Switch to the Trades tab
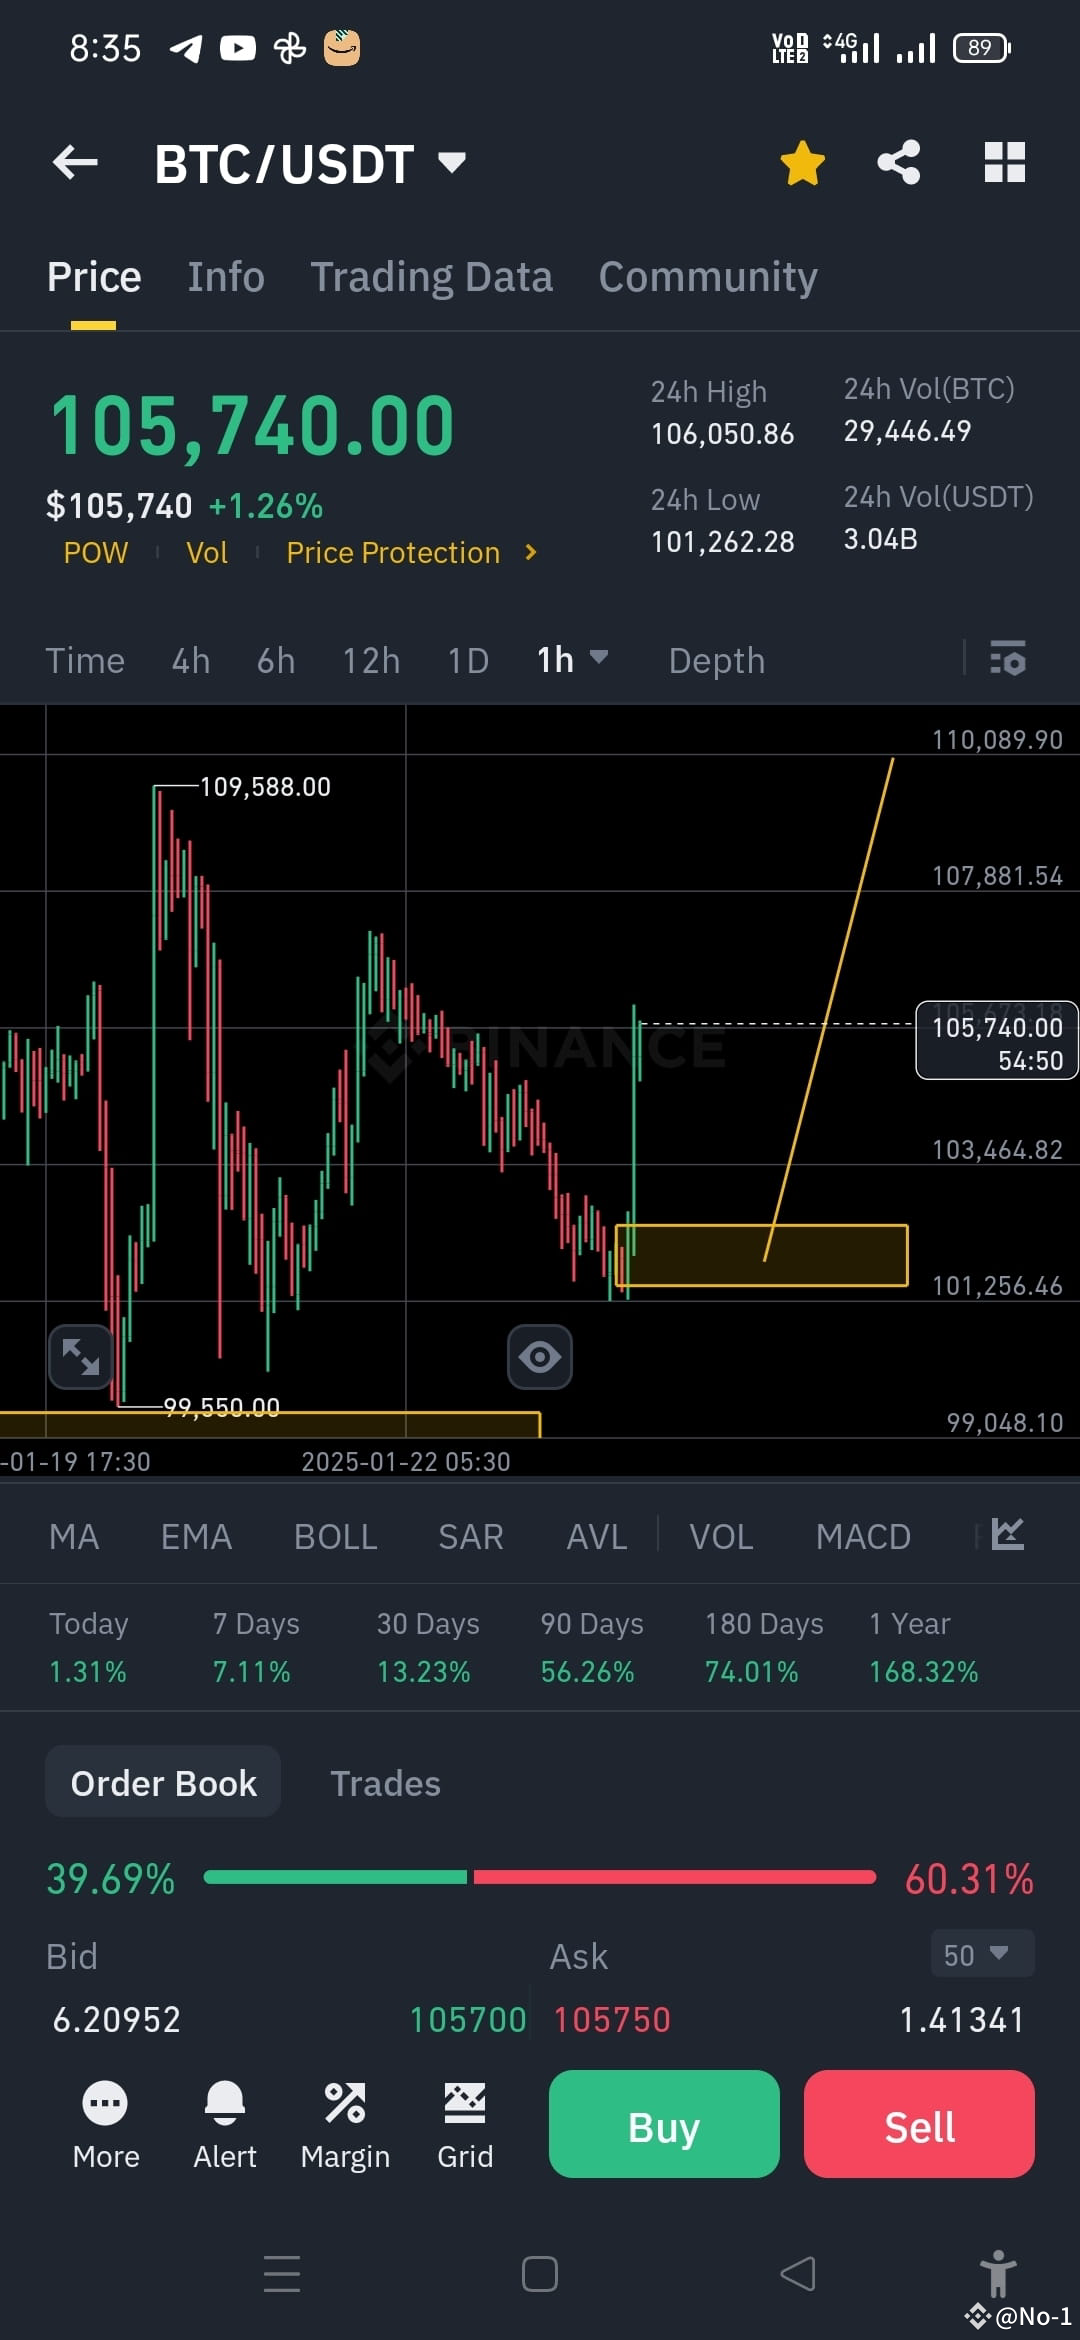Image resolution: width=1080 pixels, height=2340 pixels. 385,1782
